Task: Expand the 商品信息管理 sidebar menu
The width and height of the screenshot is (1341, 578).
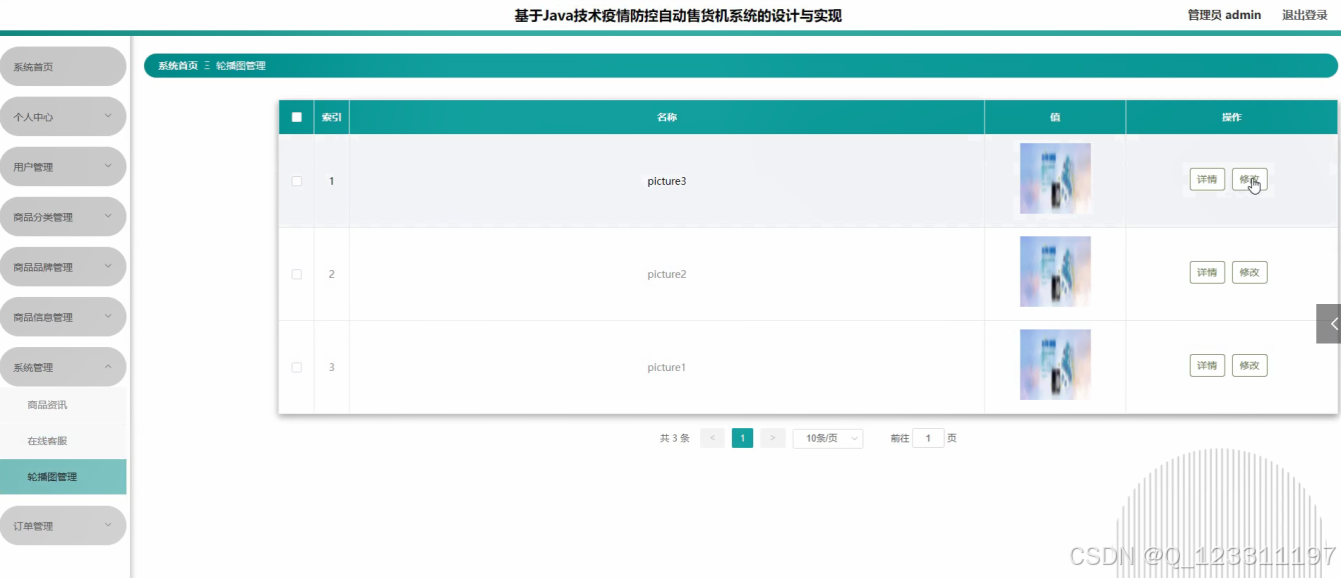Action: [x=63, y=317]
